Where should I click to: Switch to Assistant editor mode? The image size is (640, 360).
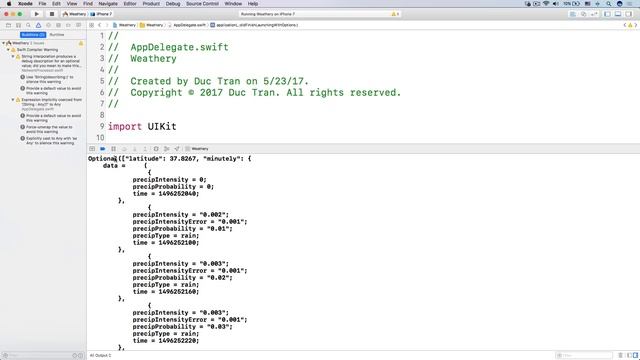[x=583, y=14]
